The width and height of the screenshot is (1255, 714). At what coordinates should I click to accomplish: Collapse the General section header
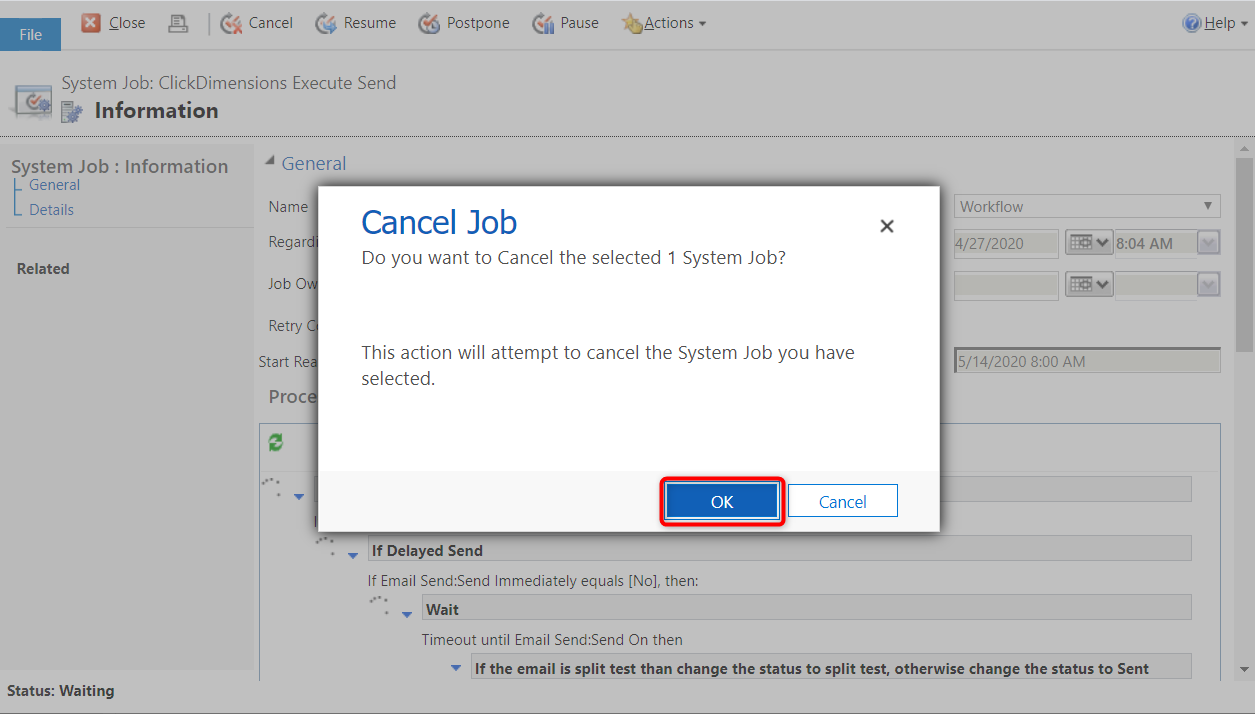[x=268, y=161]
